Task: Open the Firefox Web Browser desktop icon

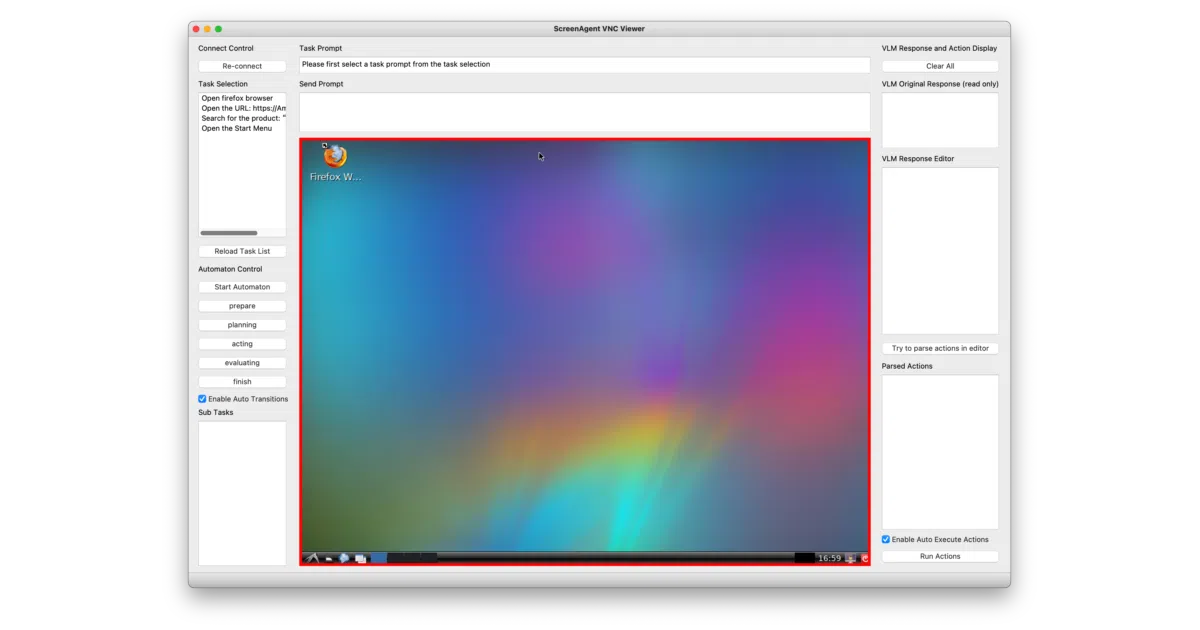Action: [335, 163]
